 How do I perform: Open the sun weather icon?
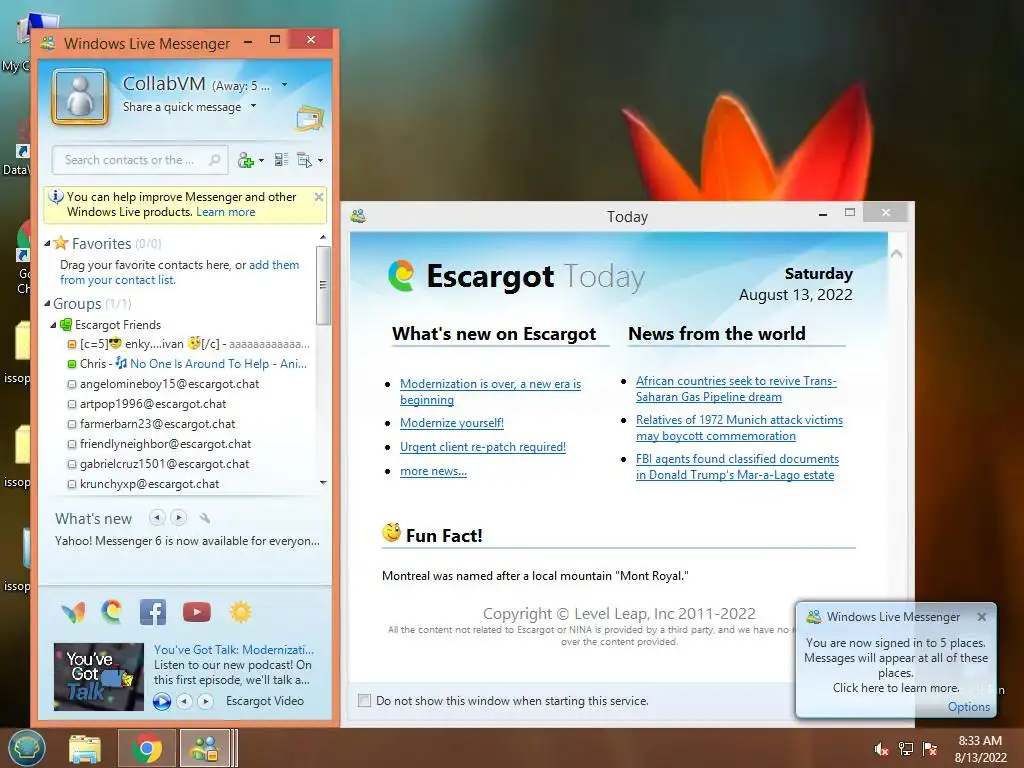240,612
